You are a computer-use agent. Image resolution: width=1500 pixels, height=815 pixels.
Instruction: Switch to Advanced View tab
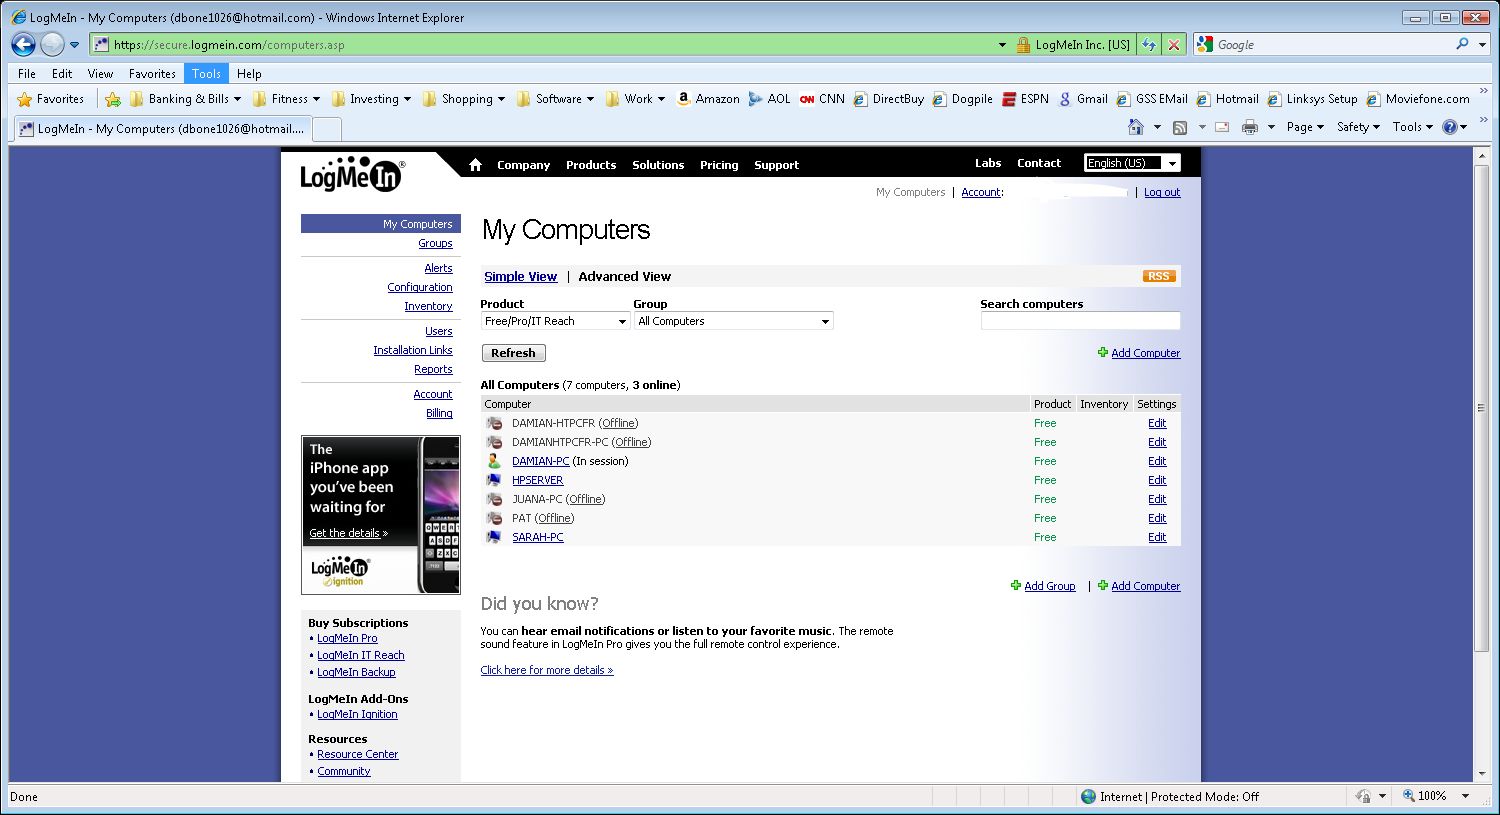[x=624, y=276]
